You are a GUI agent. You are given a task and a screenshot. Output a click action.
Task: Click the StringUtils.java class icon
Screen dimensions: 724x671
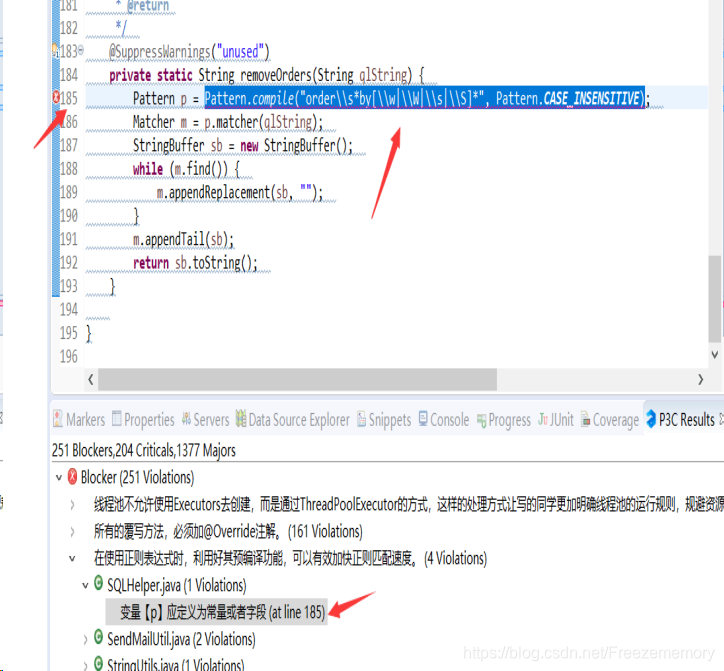[98, 663]
